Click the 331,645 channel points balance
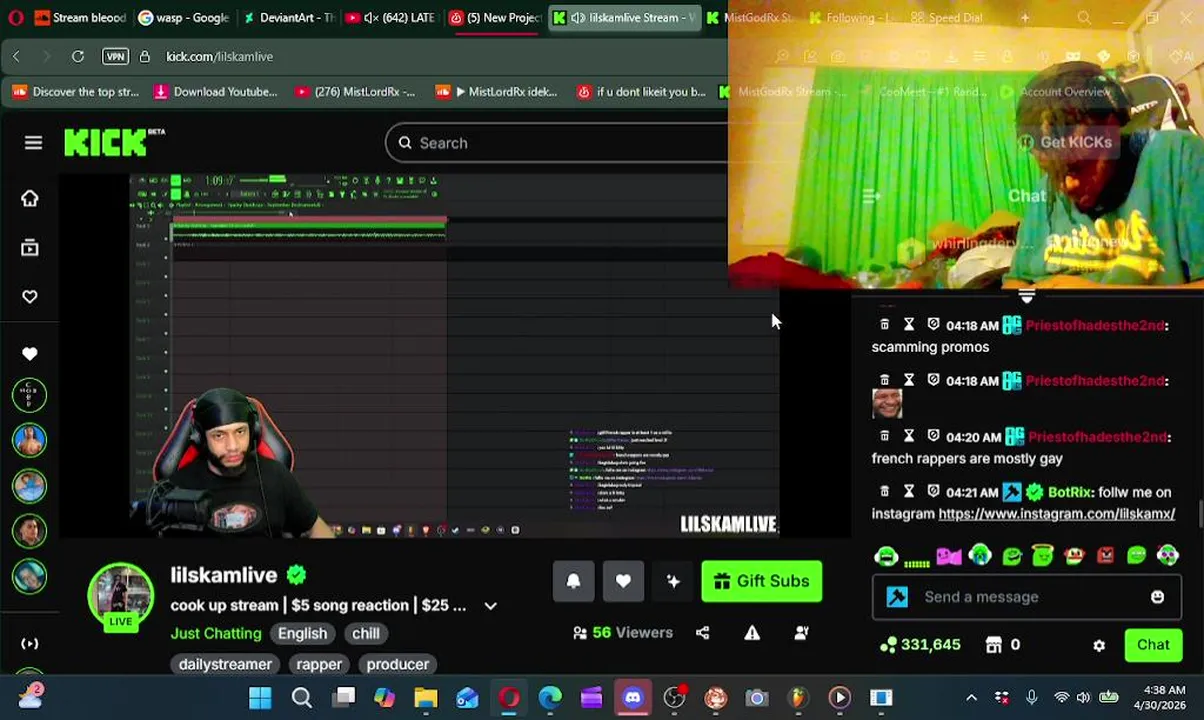1204x720 pixels. pos(920,645)
